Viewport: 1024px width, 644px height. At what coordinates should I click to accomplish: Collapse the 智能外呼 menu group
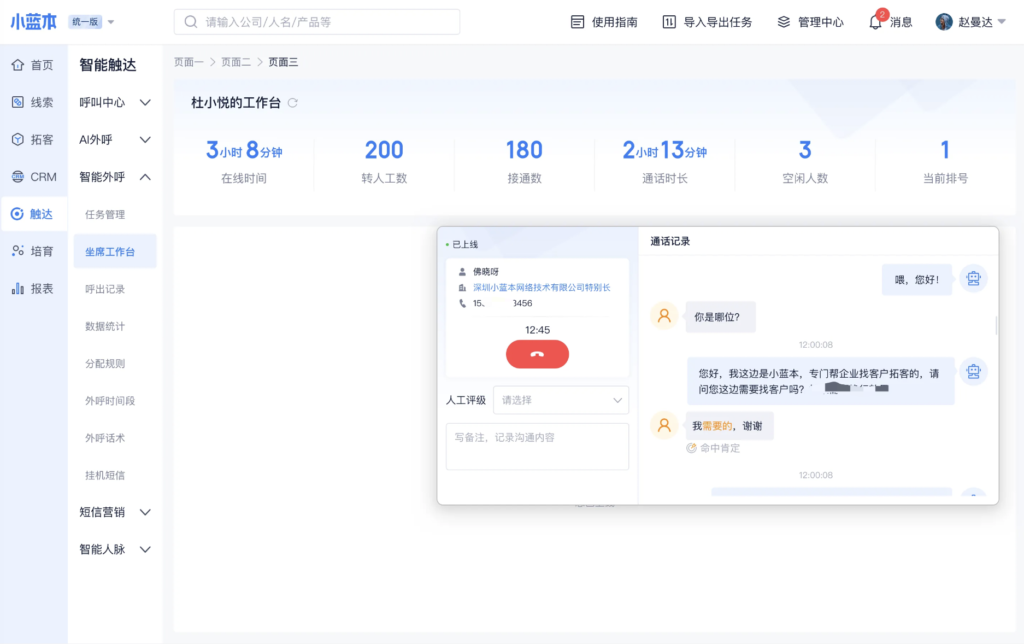[x=115, y=177]
